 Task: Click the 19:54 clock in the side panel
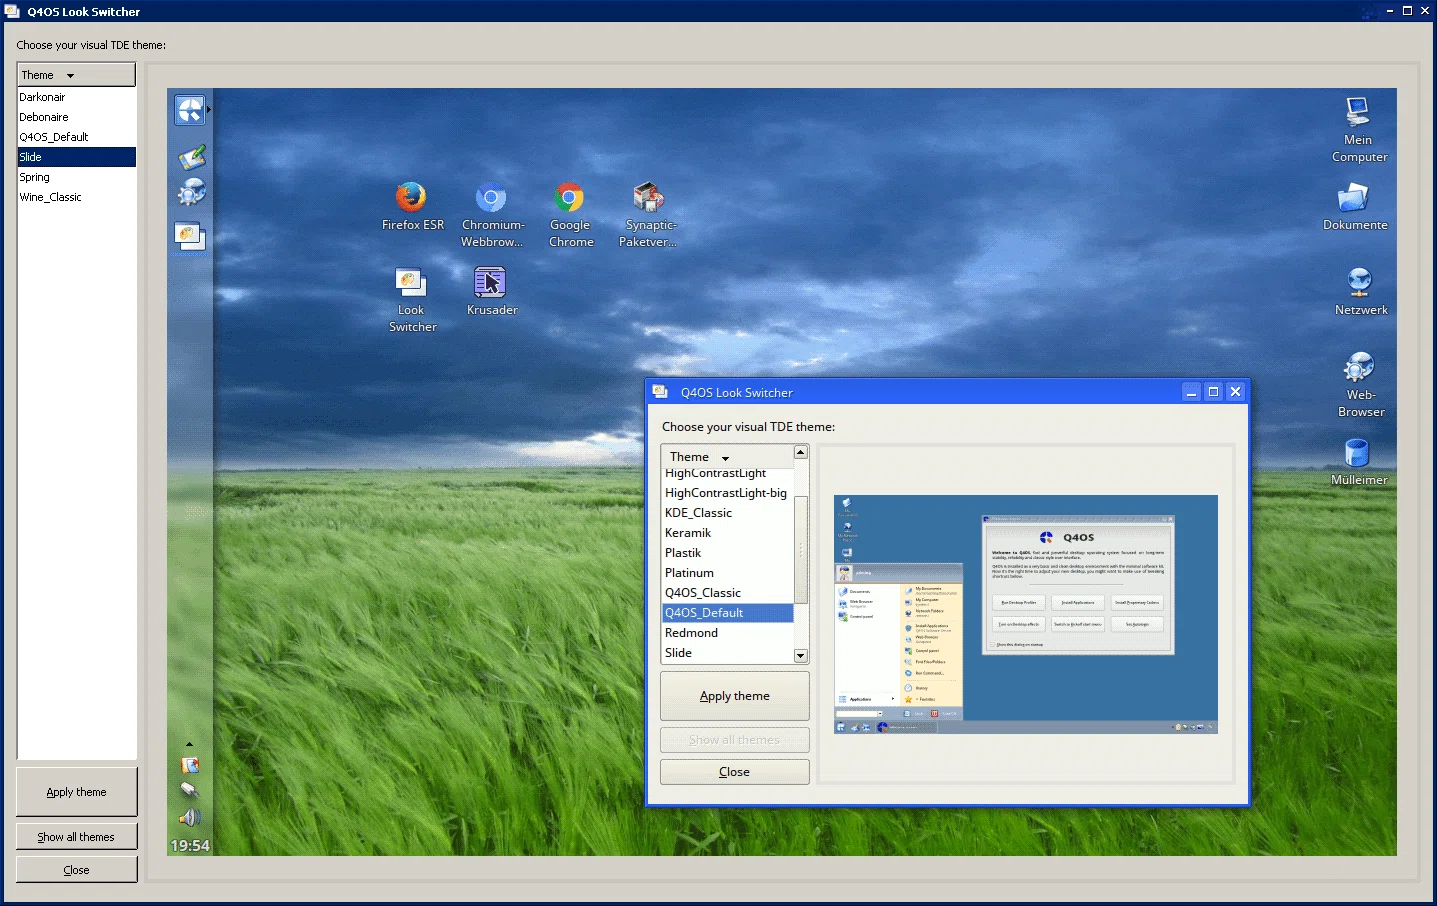coord(190,846)
